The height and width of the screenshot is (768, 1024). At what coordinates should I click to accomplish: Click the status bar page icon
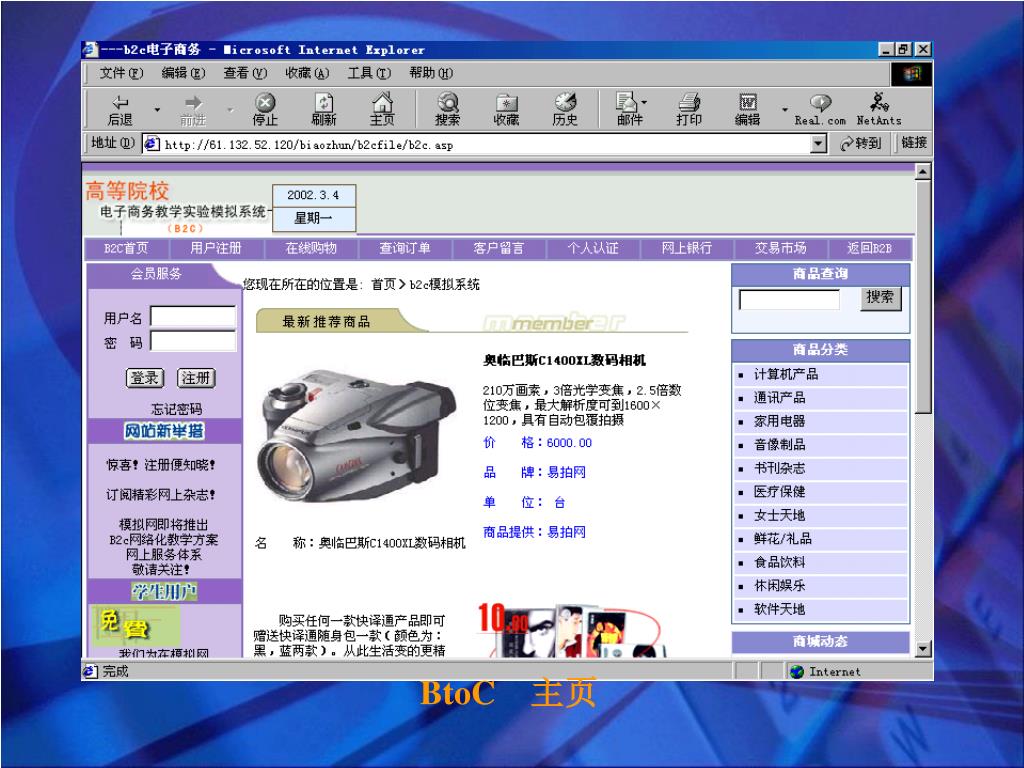point(90,671)
